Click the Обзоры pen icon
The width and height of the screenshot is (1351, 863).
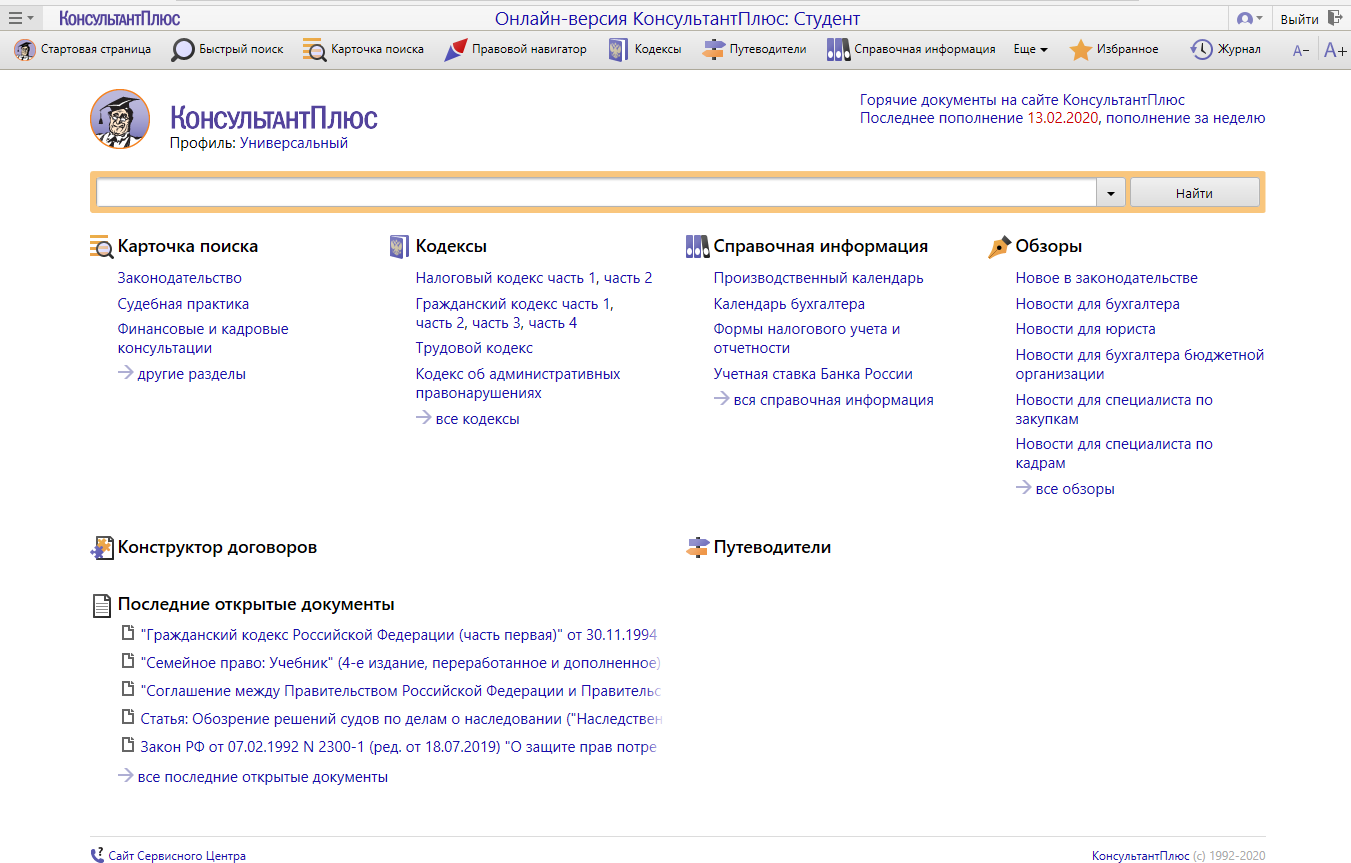point(999,247)
